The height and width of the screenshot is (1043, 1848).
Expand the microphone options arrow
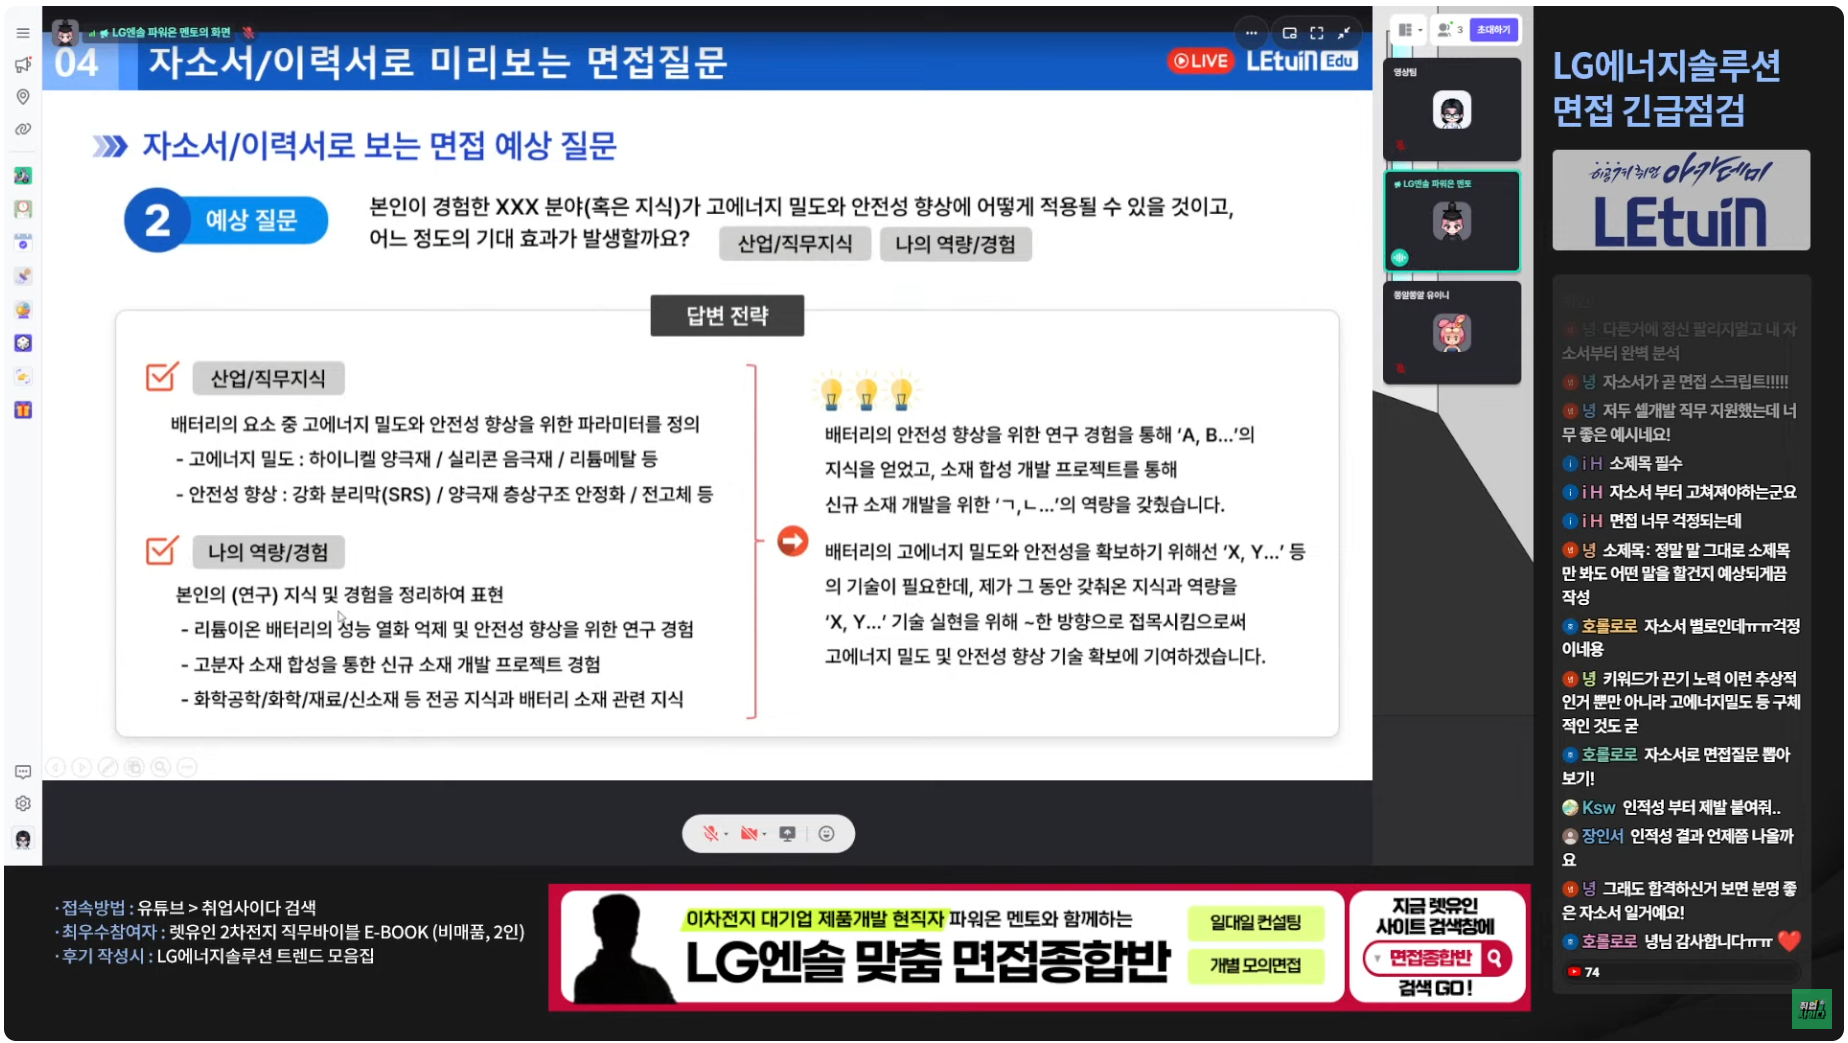[726, 835]
